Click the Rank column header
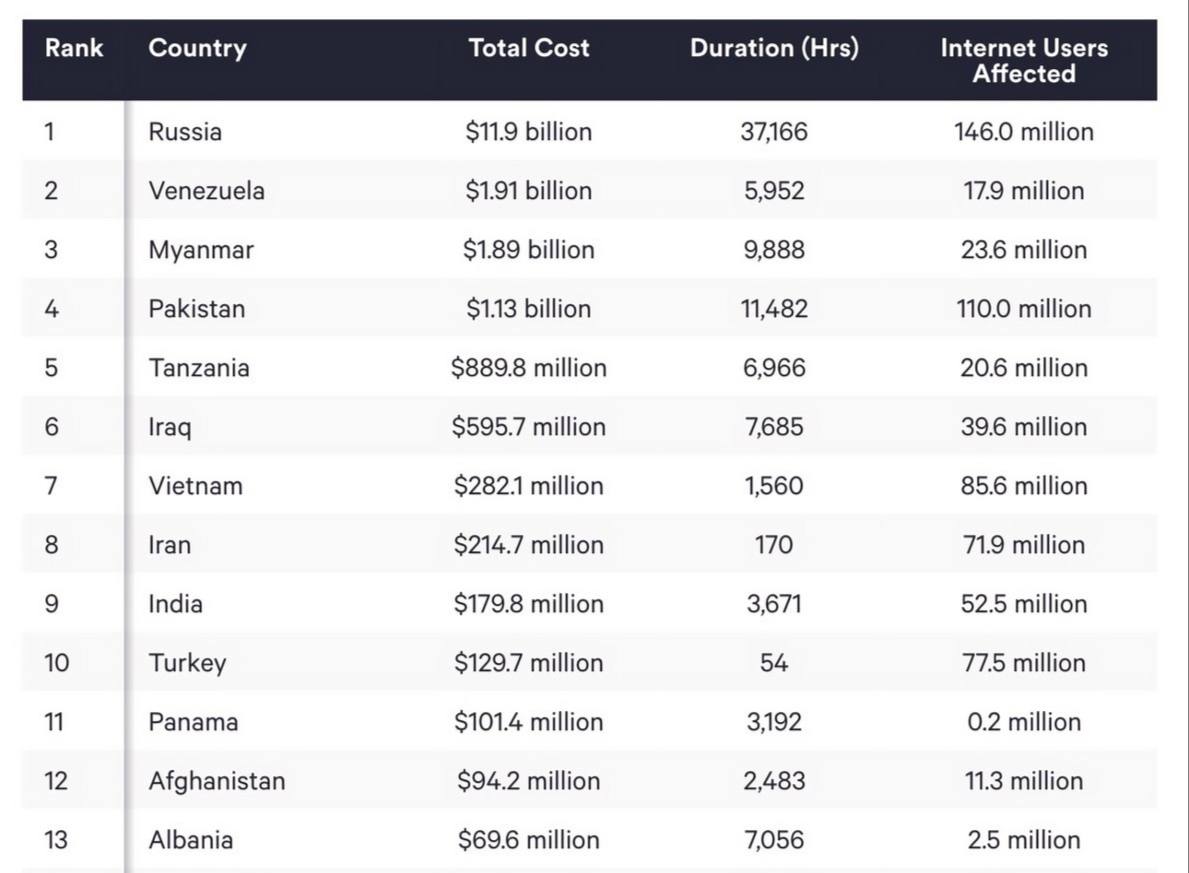This screenshot has width=1189, height=873. pos(73,48)
